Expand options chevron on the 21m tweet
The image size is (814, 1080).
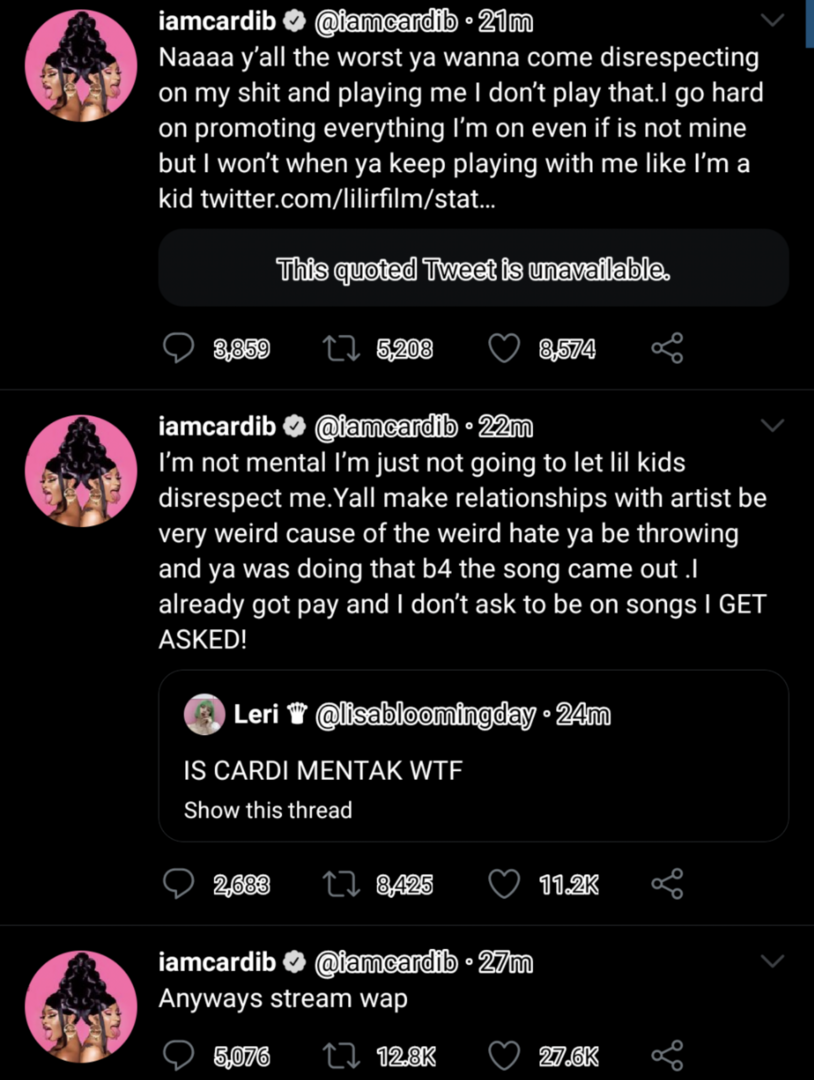pyautogui.click(x=773, y=21)
